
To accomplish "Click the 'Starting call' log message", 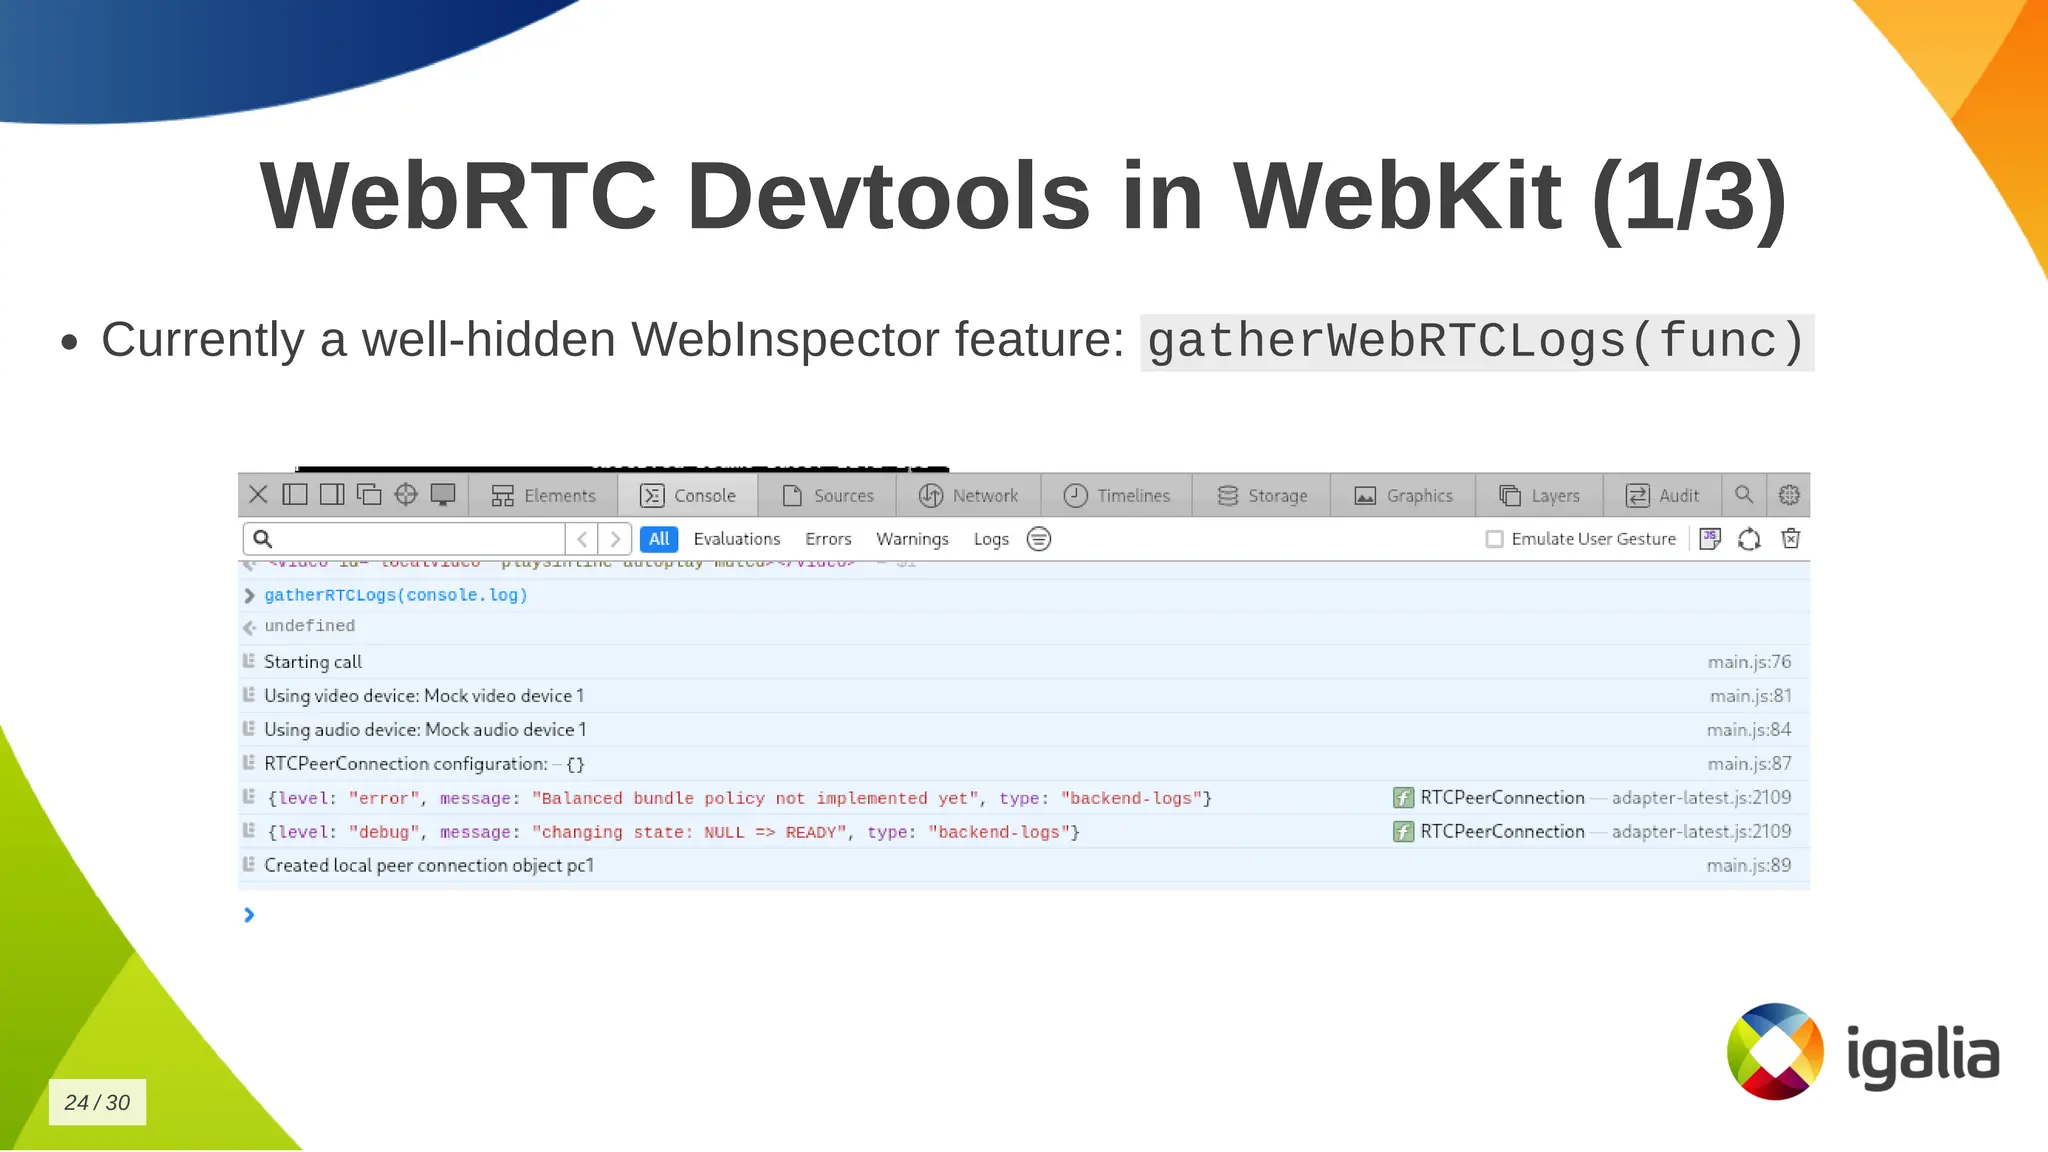I will (x=313, y=661).
